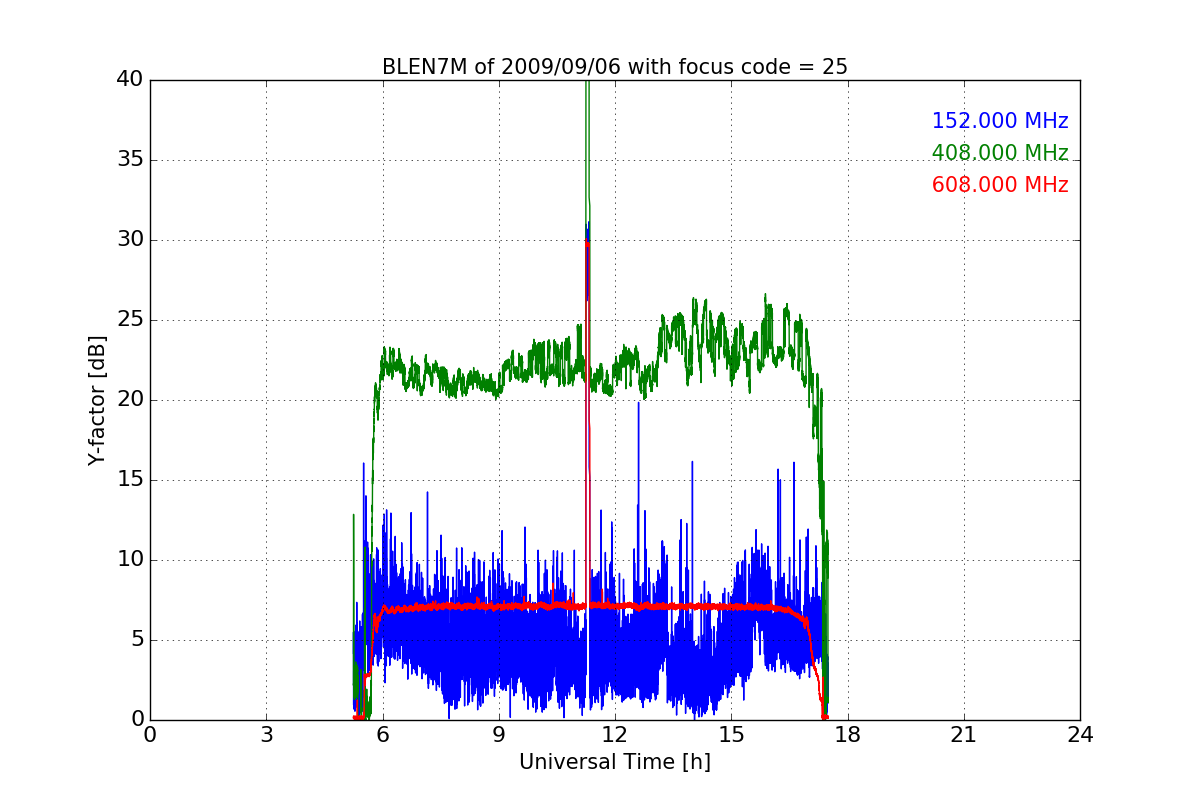Select the '608.000 MHz' legend label
Screen dimensions: 1200x800
click(1000, 185)
